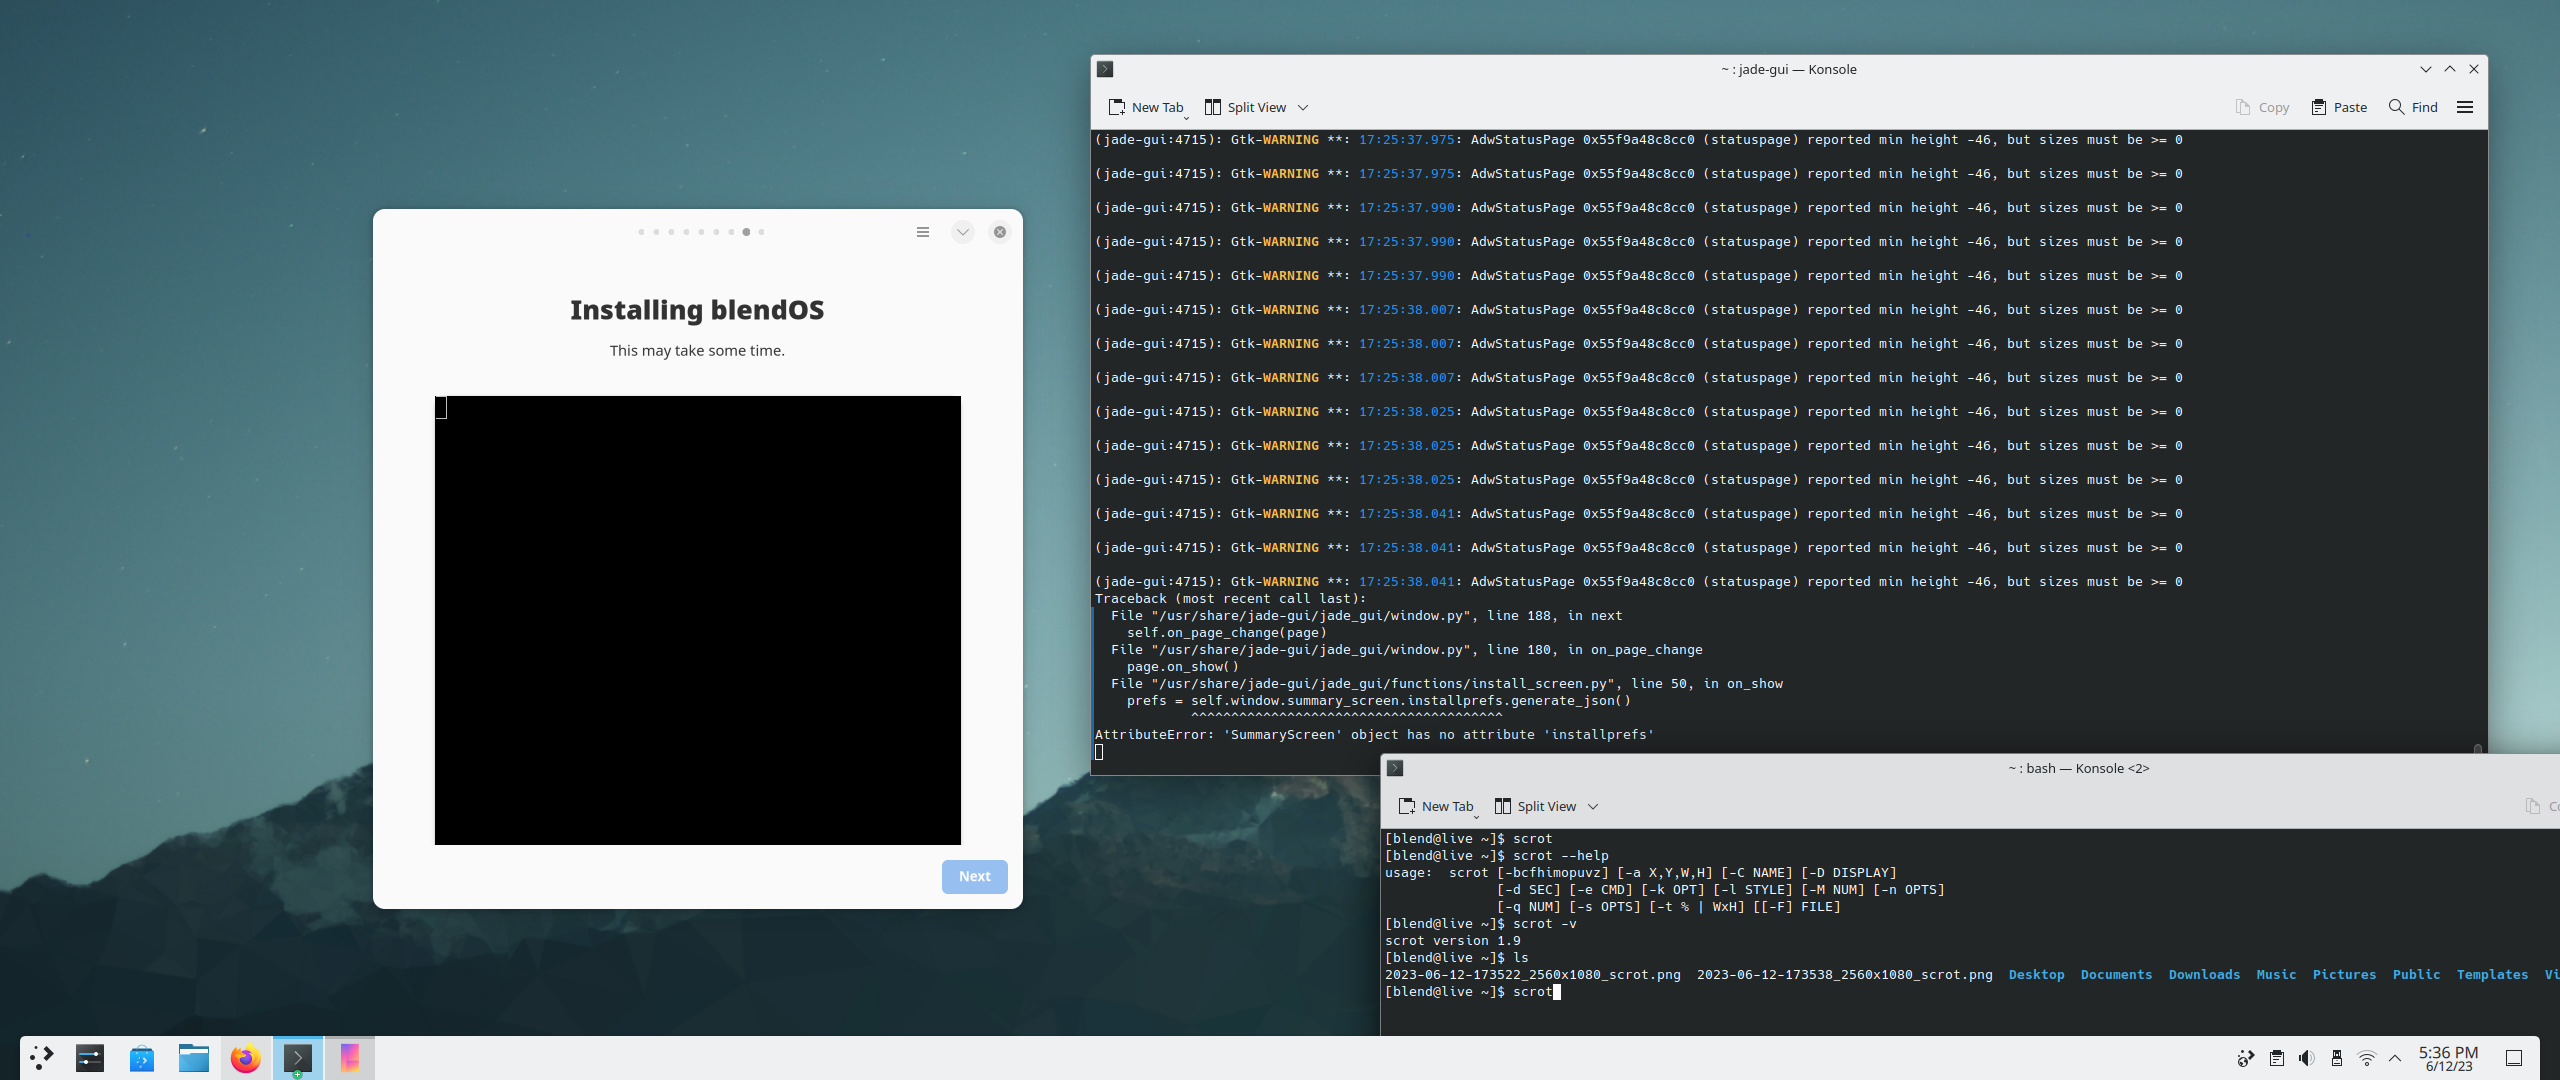Image resolution: width=2560 pixels, height=1080 pixels.
Task: Open Konsole hamburger menu
Action: [x=2465, y=107]
